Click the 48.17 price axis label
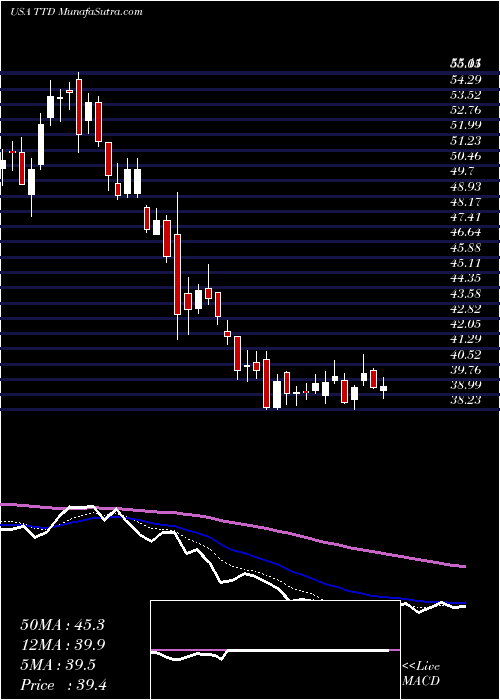 pyautogui.click(x=464, y=202)
